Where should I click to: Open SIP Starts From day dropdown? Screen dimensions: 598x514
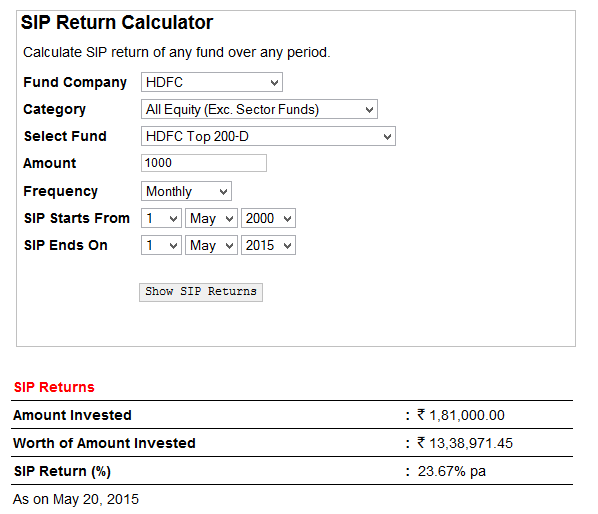[x=161, y=218]
